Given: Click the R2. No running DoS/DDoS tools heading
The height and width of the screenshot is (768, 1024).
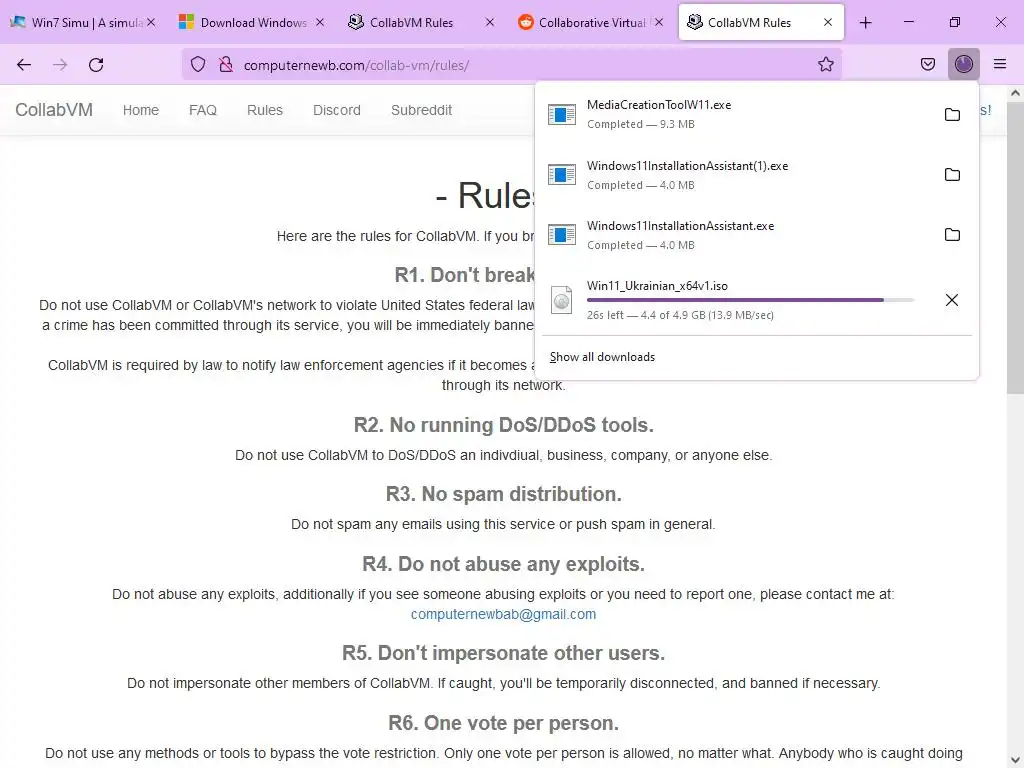Looking at the screenshot, I should [x=503, y=425].
